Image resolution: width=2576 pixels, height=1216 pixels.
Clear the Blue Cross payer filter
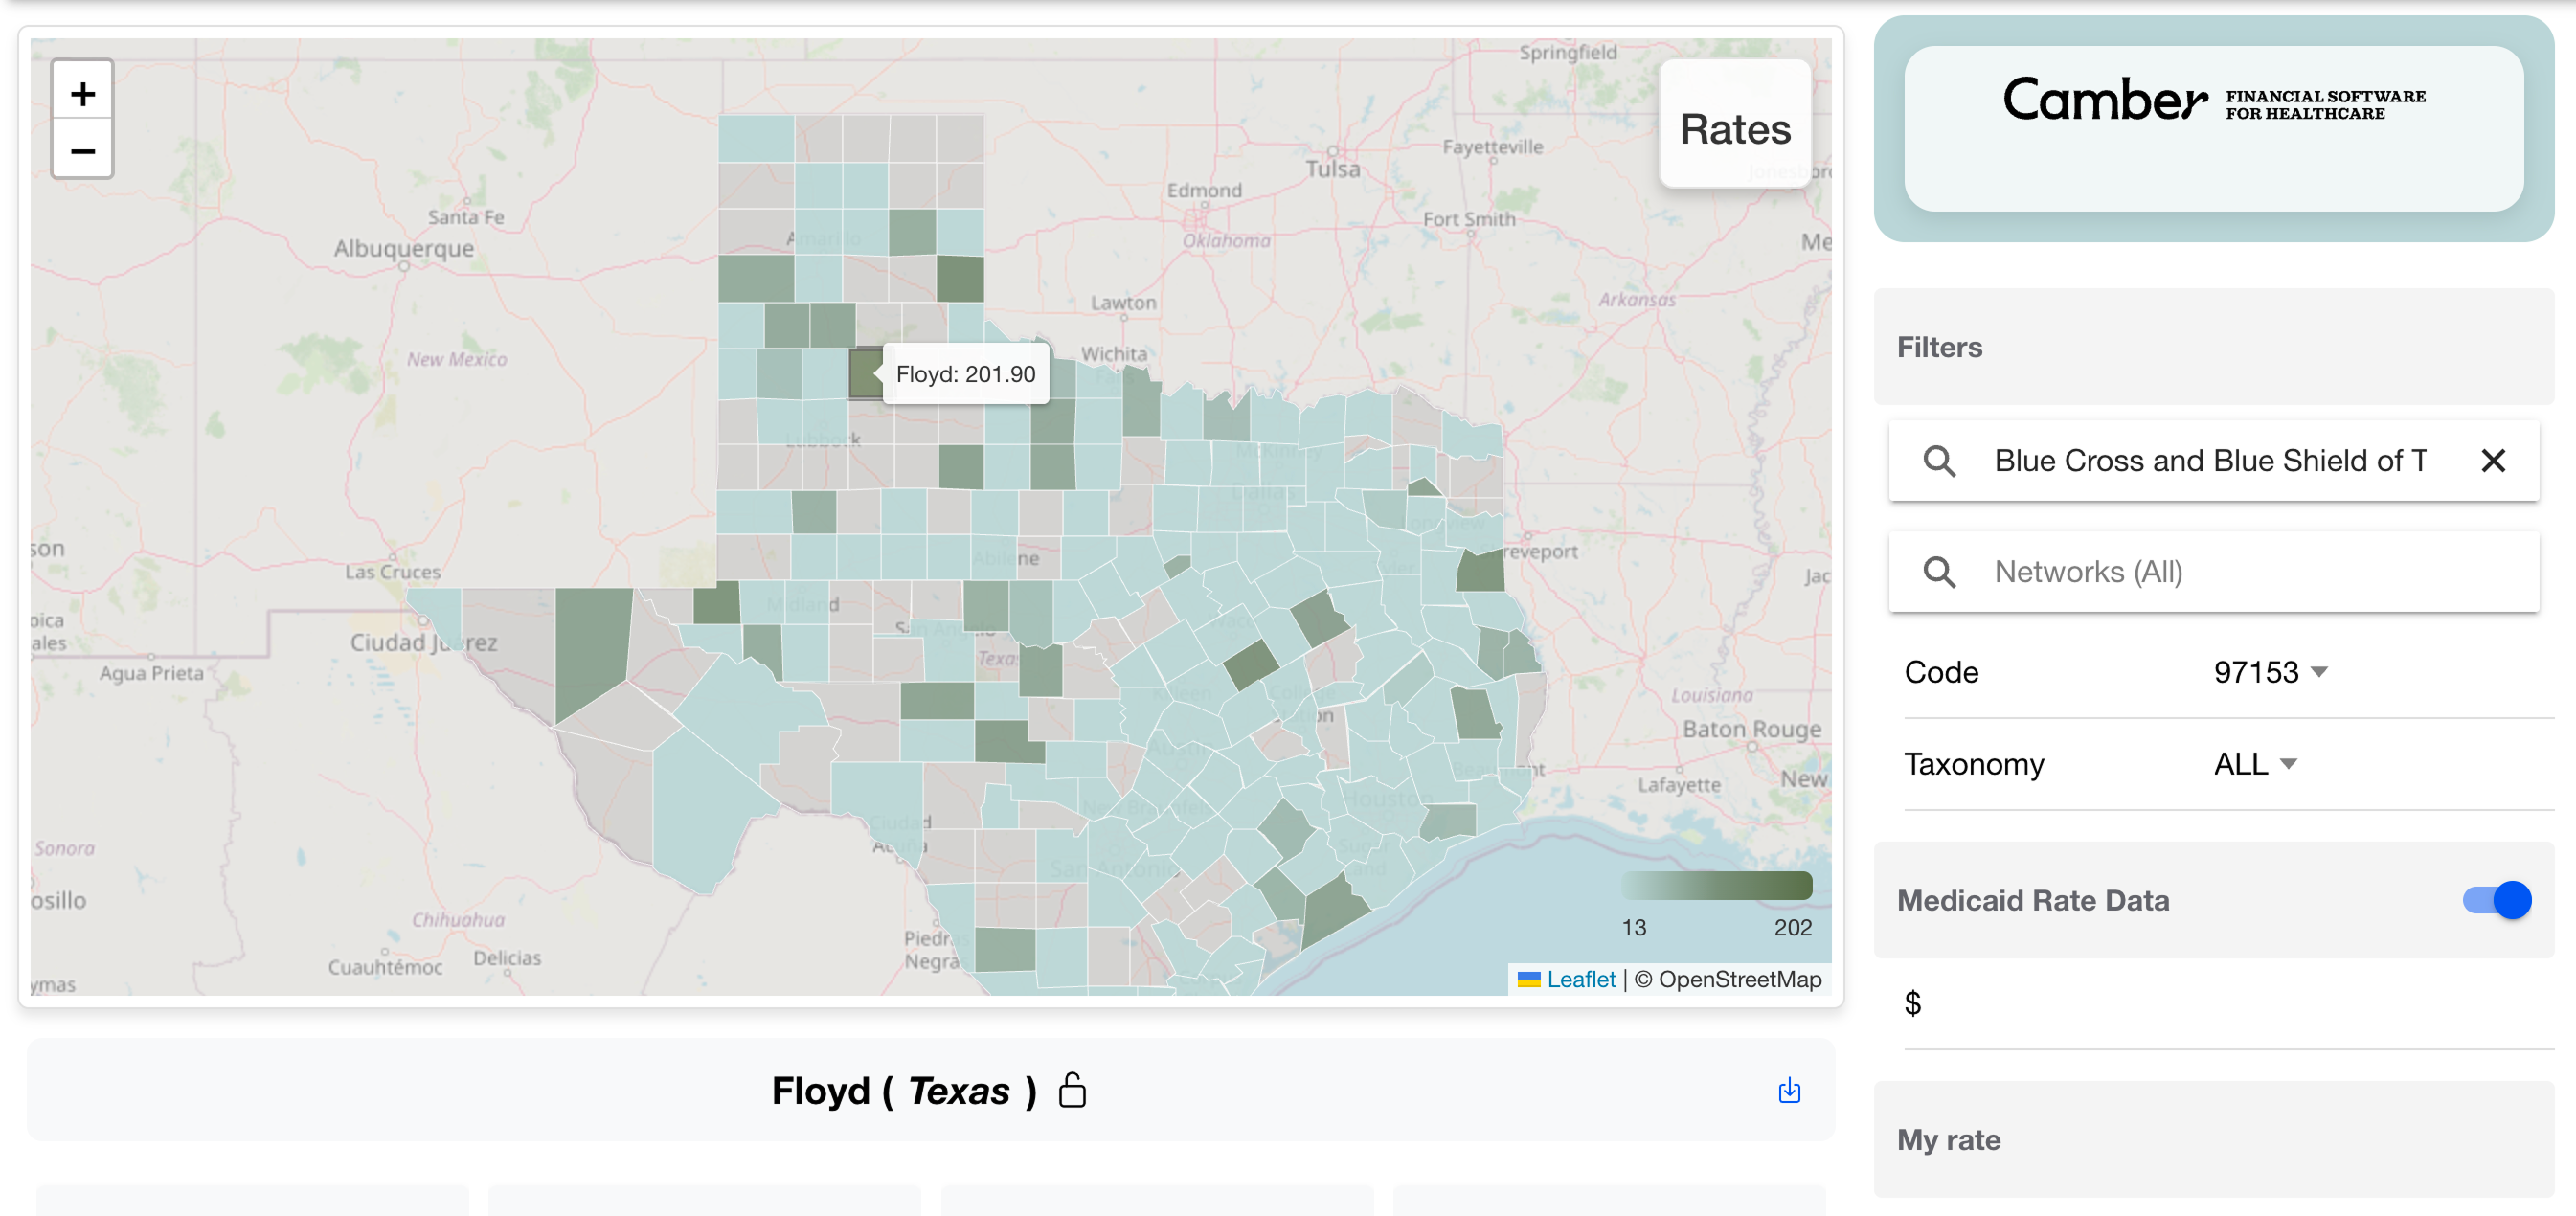[x=2493, y=461]
